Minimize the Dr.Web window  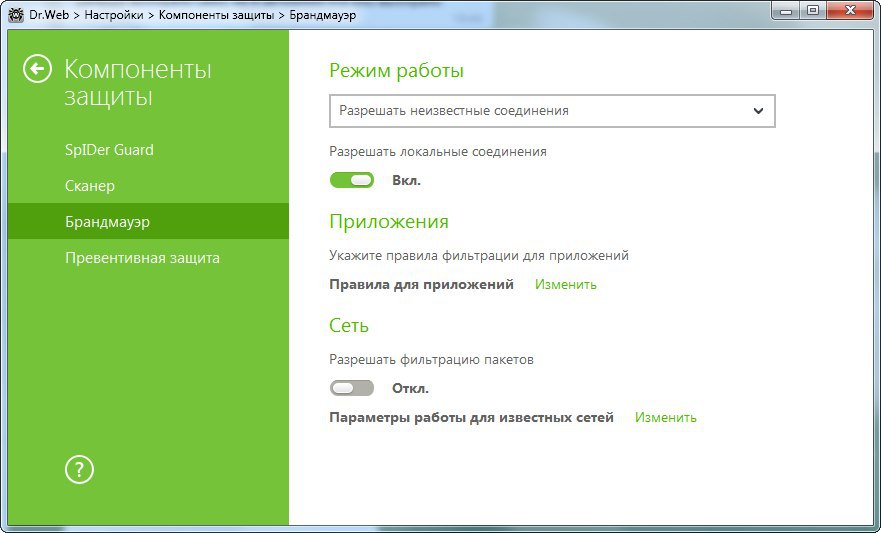[x=786, y=11]
